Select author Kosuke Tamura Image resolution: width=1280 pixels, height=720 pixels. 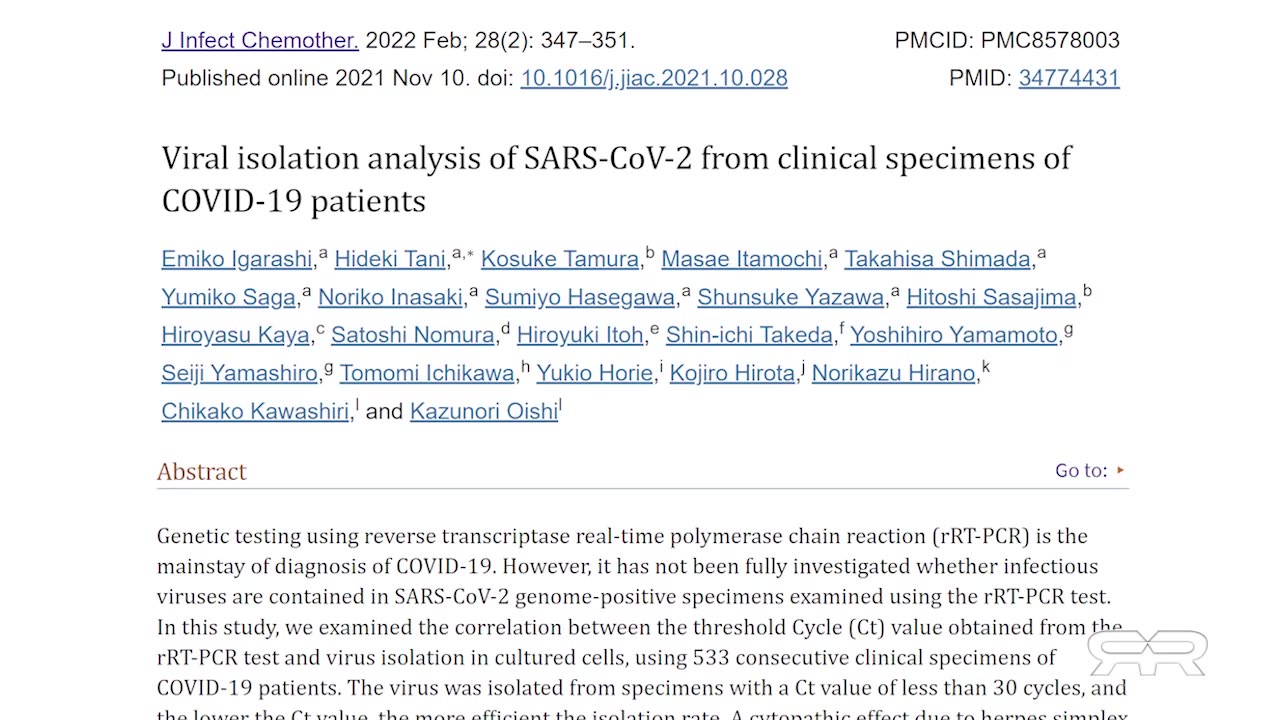pos(559,259)
